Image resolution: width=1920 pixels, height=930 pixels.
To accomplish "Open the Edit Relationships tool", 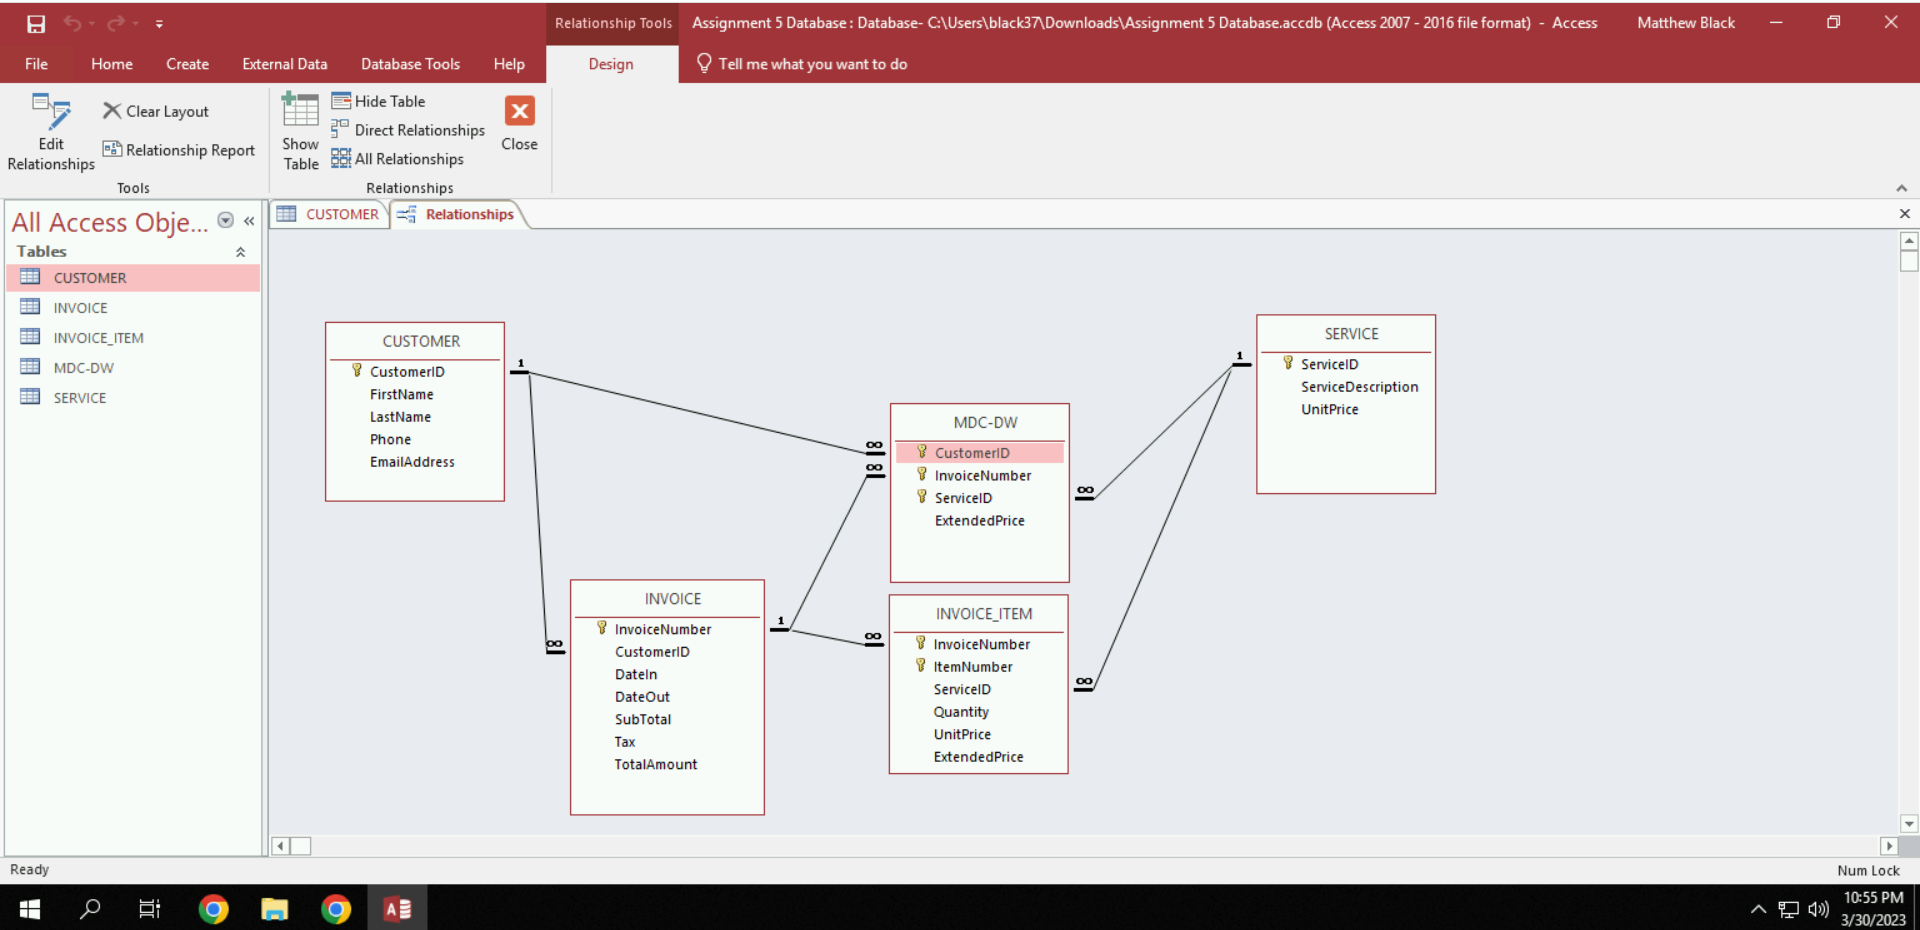I will click(51, 133).
